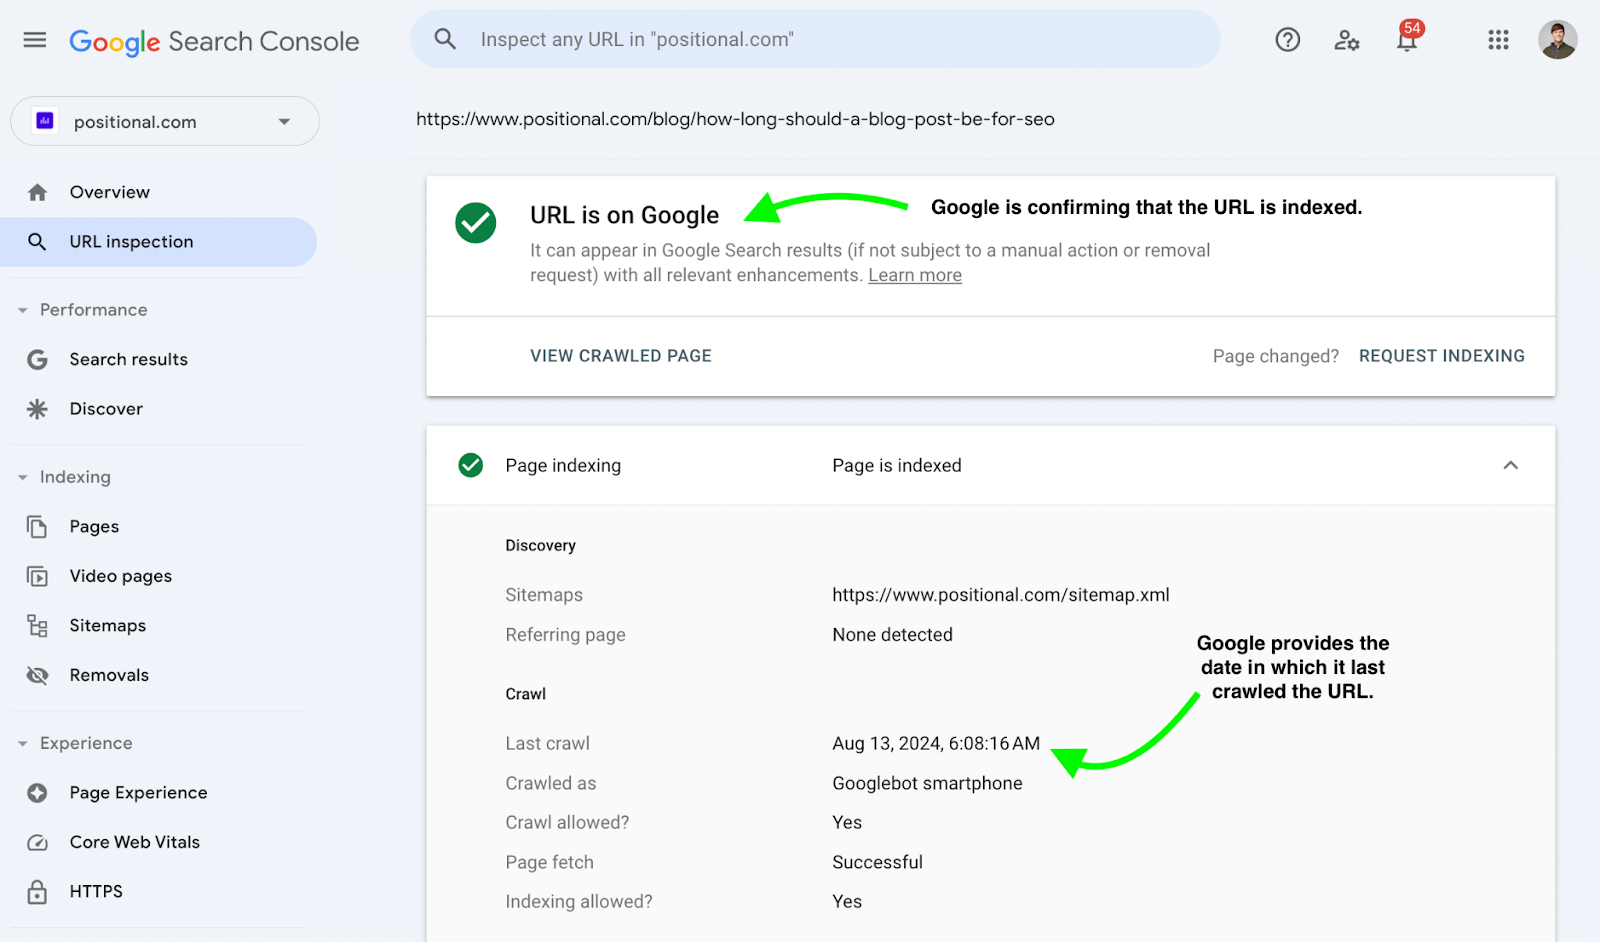Click the Removals crossed-eye icon

[x=37, y=675]
